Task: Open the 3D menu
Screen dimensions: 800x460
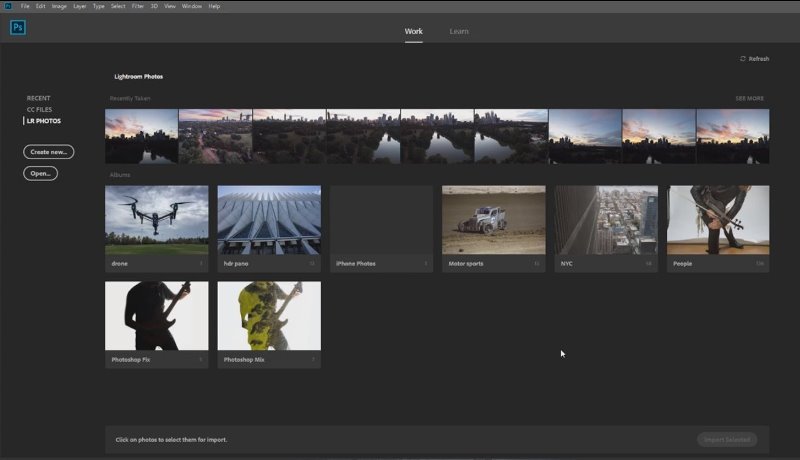Action: pyautogui.click(x=154, y=6)
